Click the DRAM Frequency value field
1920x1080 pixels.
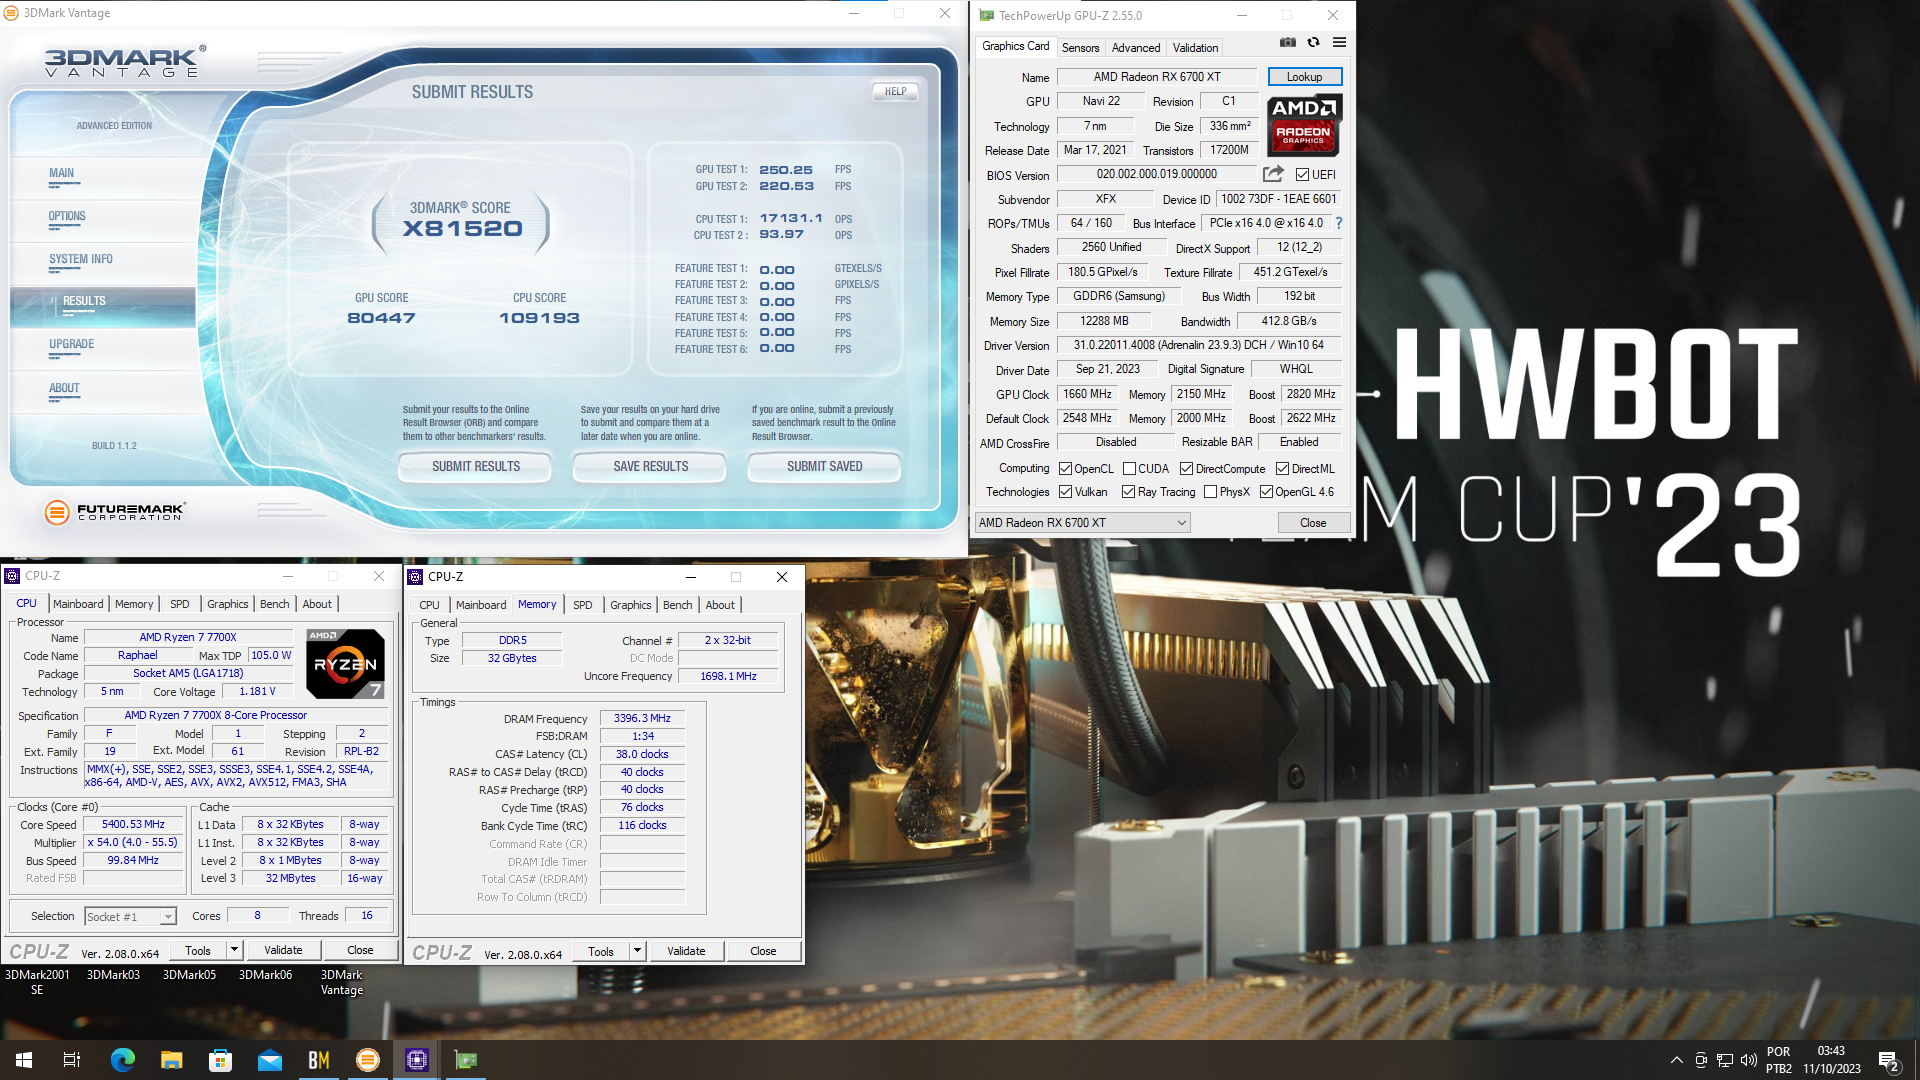pos(642,719)
